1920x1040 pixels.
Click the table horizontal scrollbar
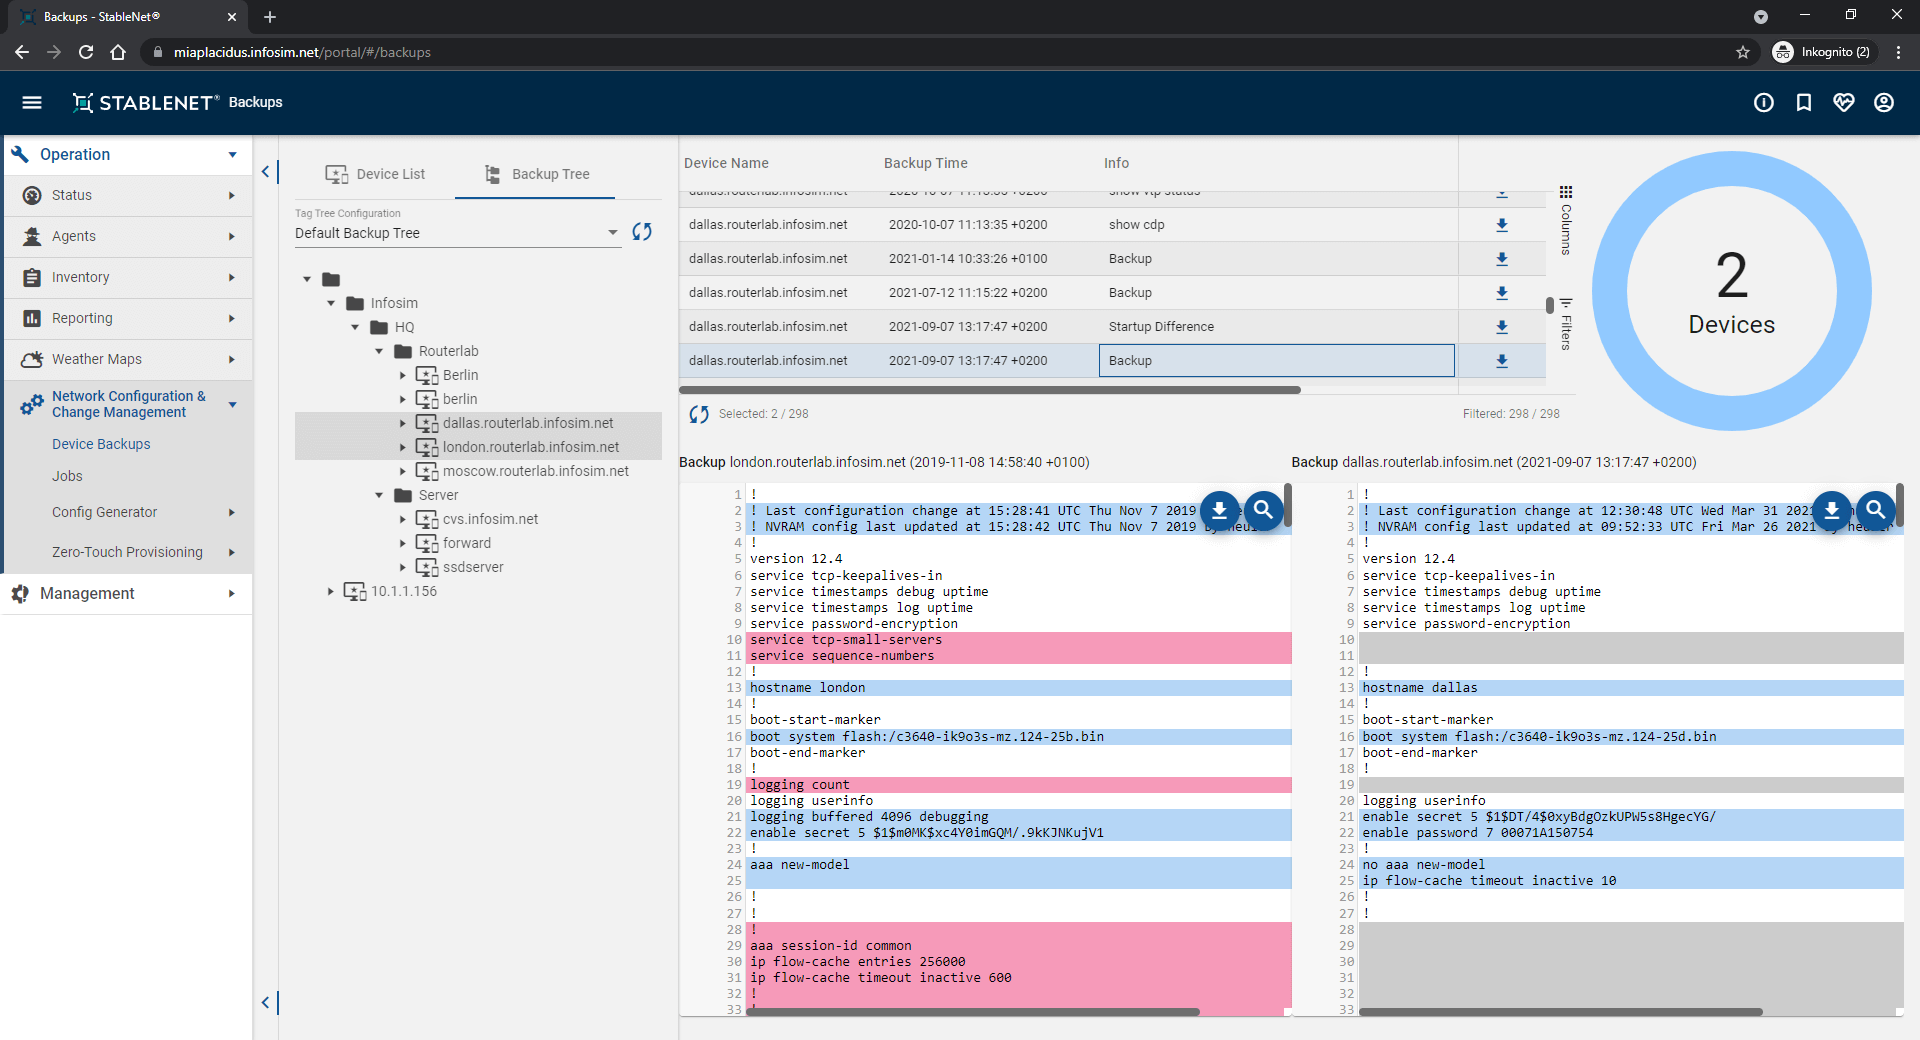[990, 390]
